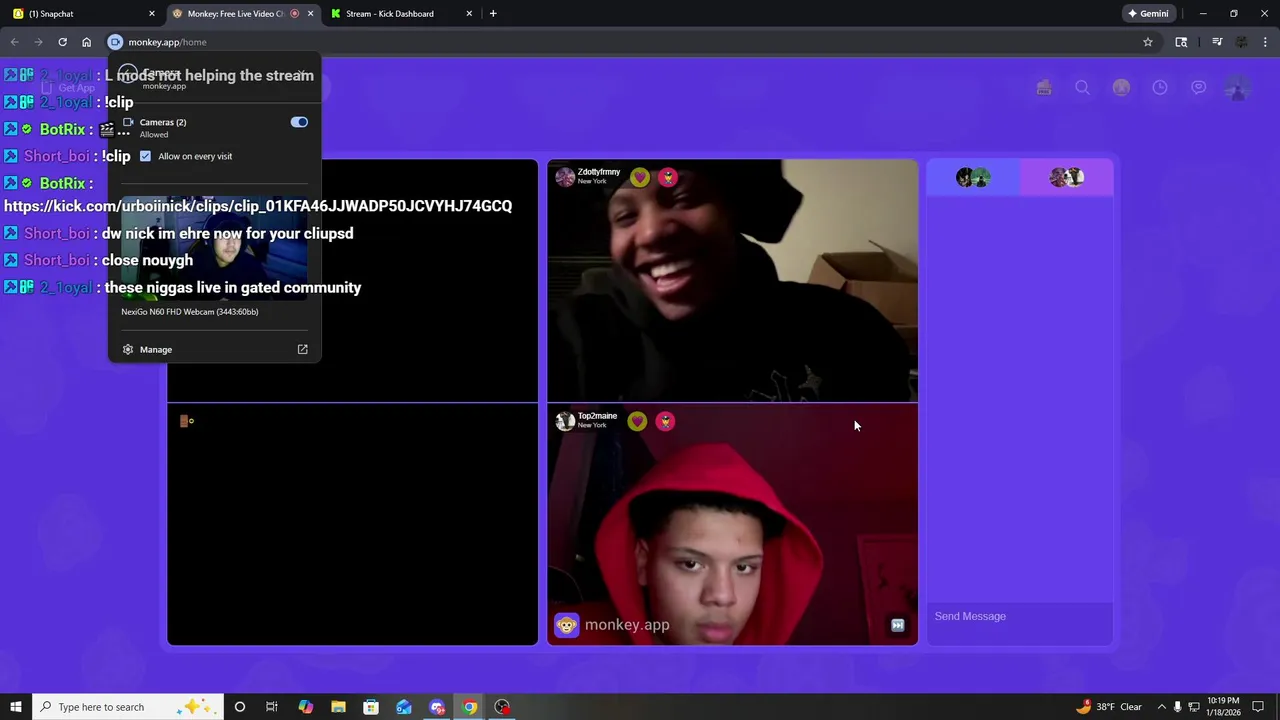Viewport: 1280px width, 720px height.
Task: Select the right pink pair chat tab
Action: pos(1066,177)
